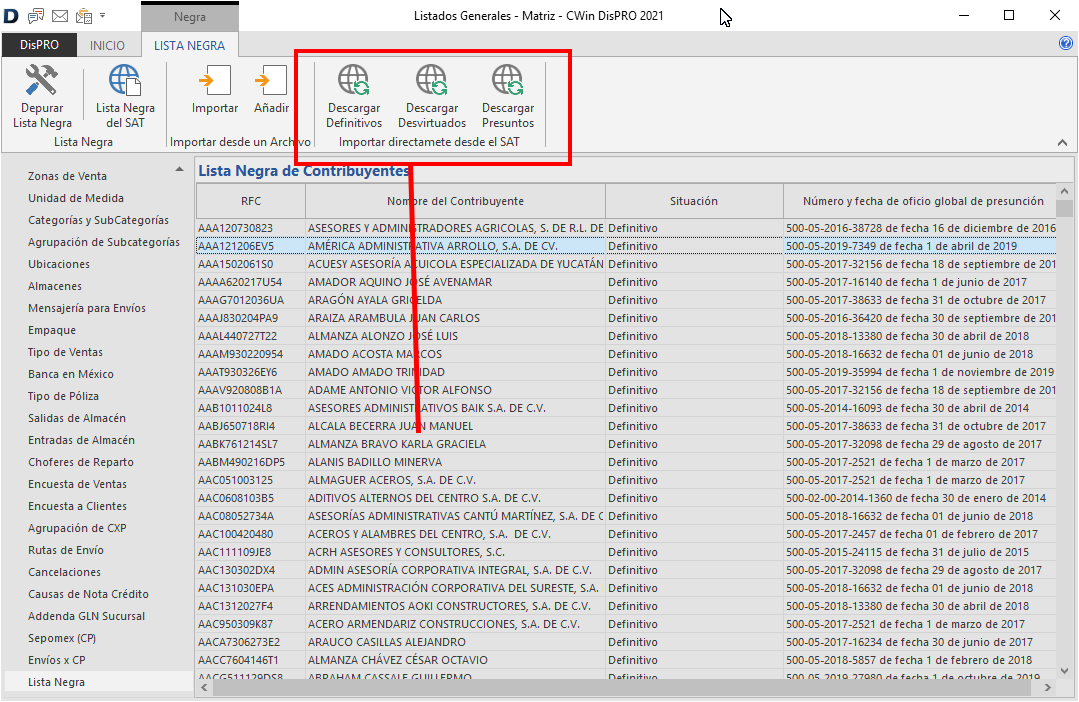Click the Depurar Lista Negra tool icon
This screenshot has height=702, width=1079.
click(x=42, y=82)
